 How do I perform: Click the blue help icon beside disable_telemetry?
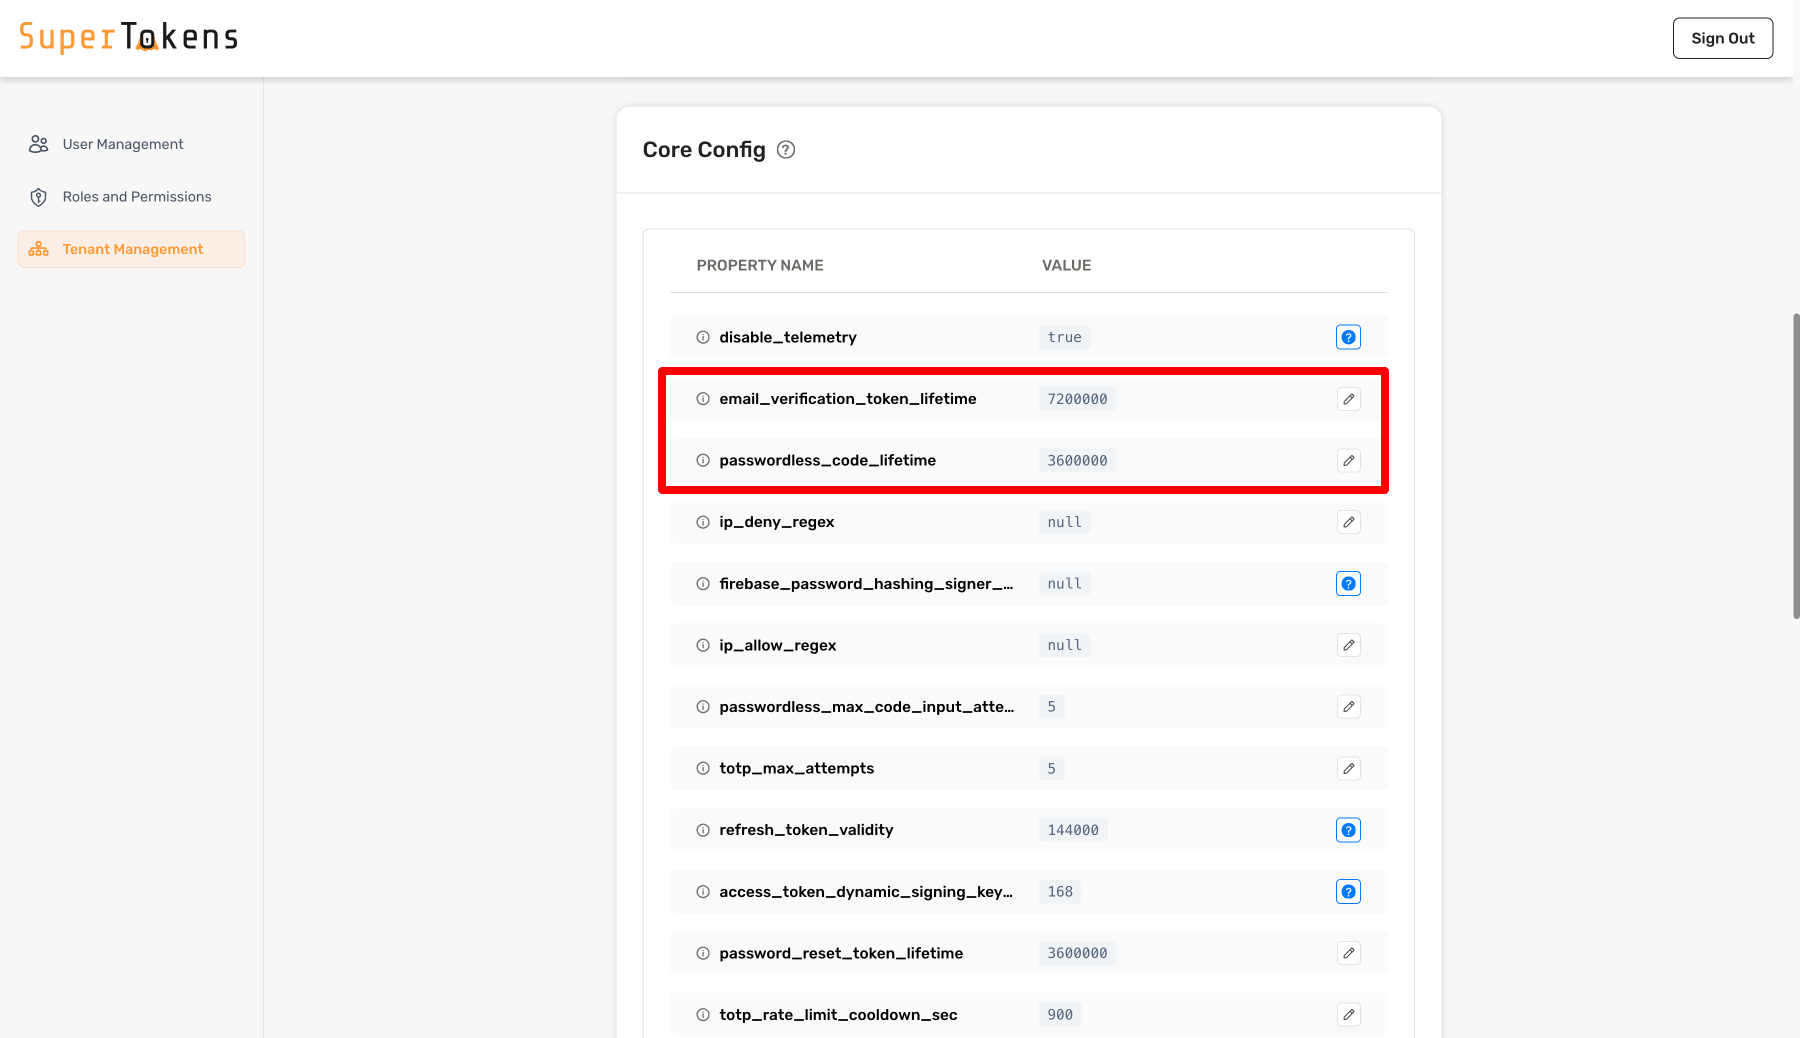pyautogui.click(x=1348, y=337)
